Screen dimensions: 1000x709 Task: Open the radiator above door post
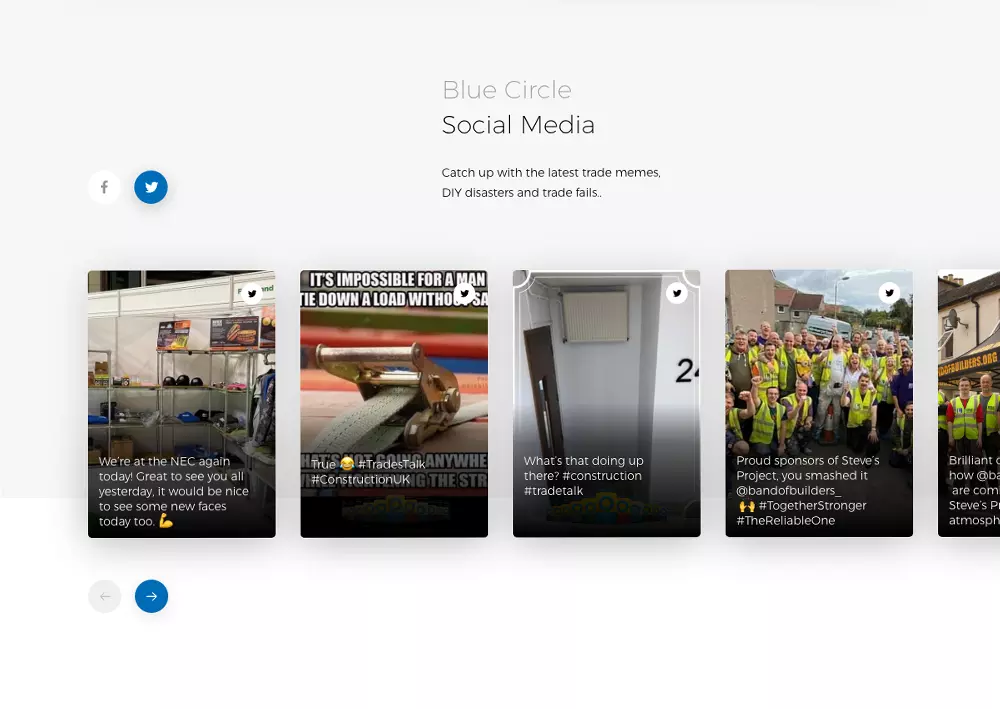point(607,404)
